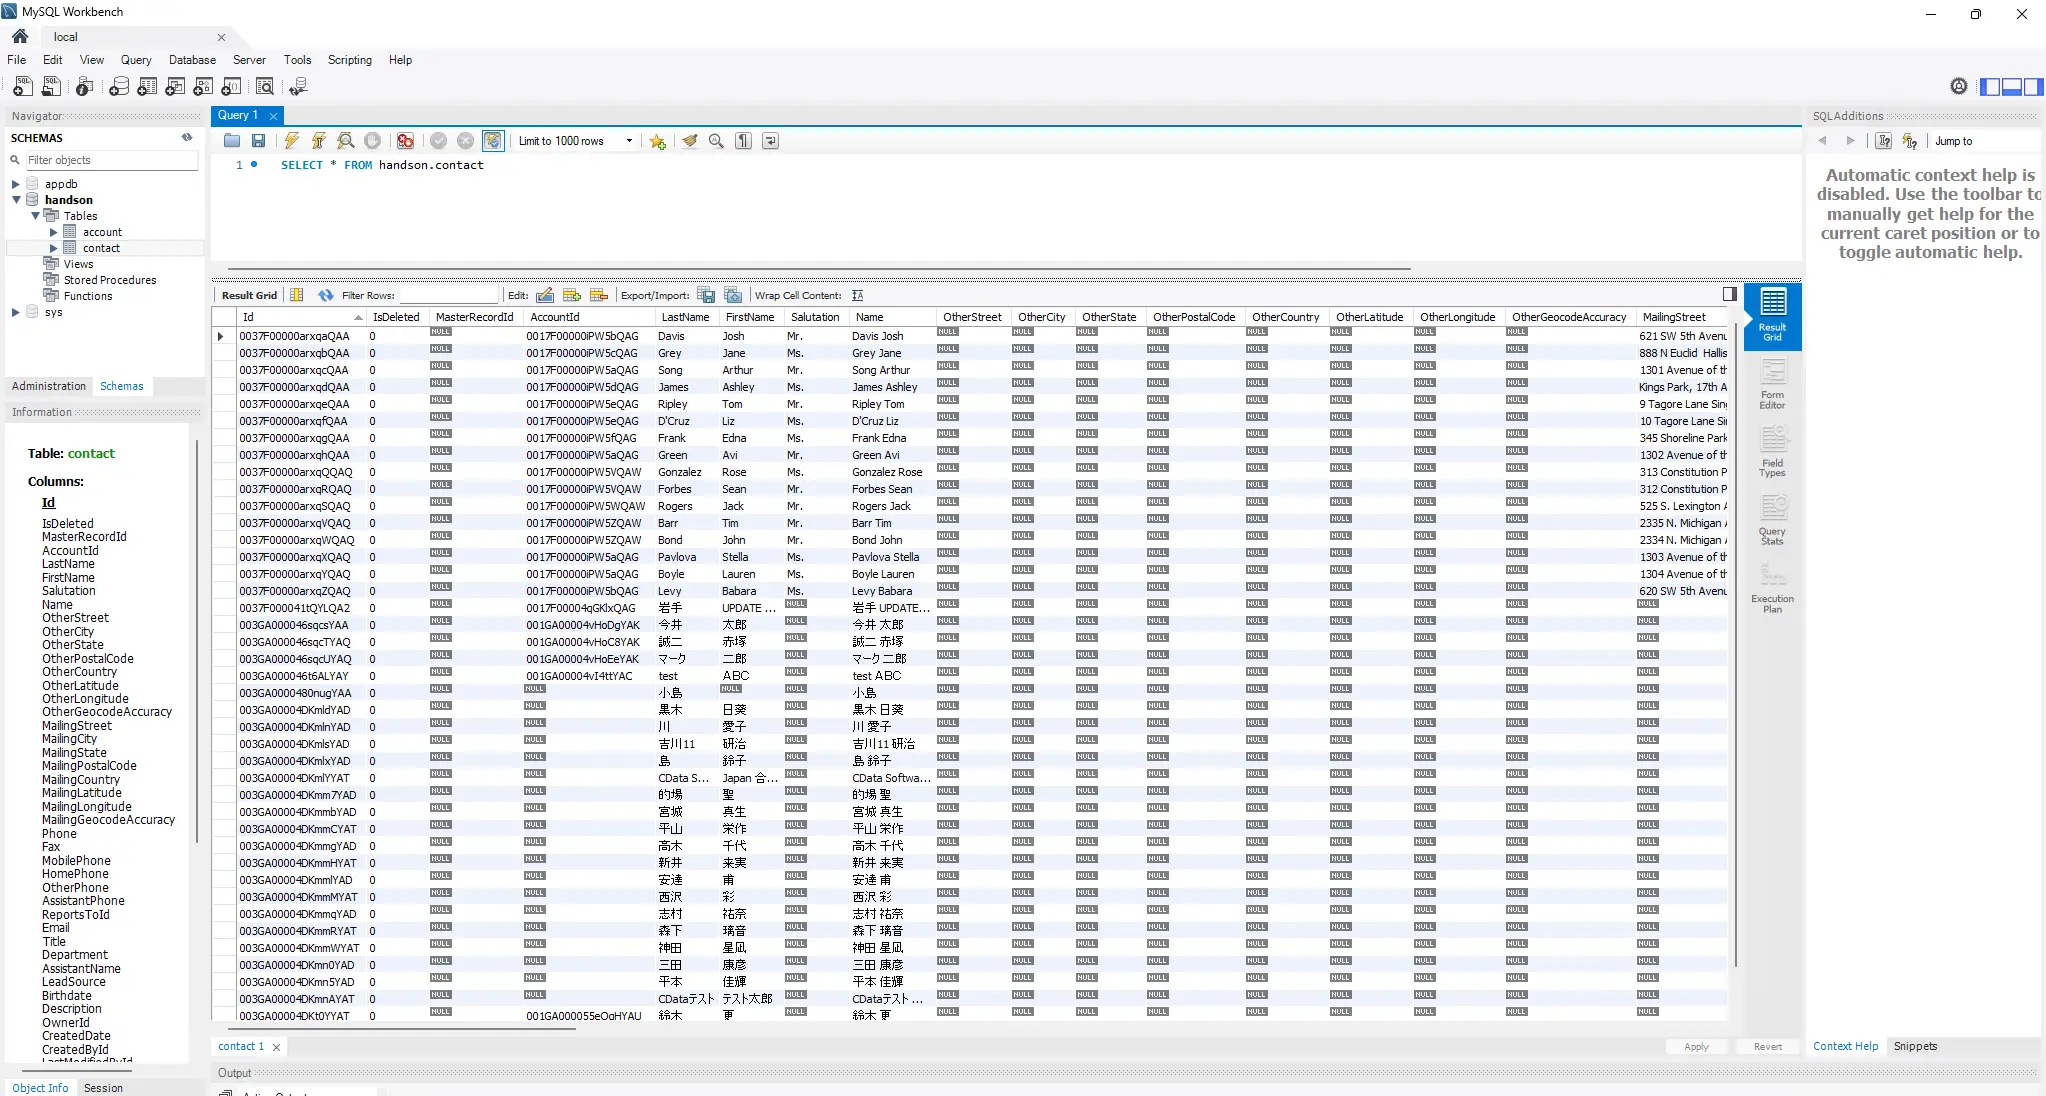Open the schema inspector toolbar icon
The image size is (2046, 1096).
click(85, 87)
